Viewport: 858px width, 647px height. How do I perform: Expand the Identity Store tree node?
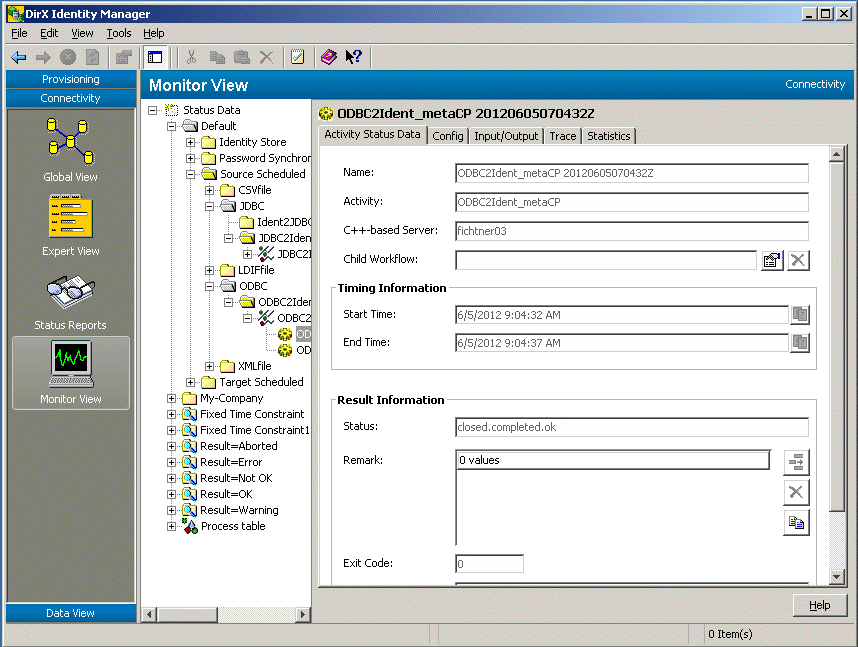click(x=190, y=143)
